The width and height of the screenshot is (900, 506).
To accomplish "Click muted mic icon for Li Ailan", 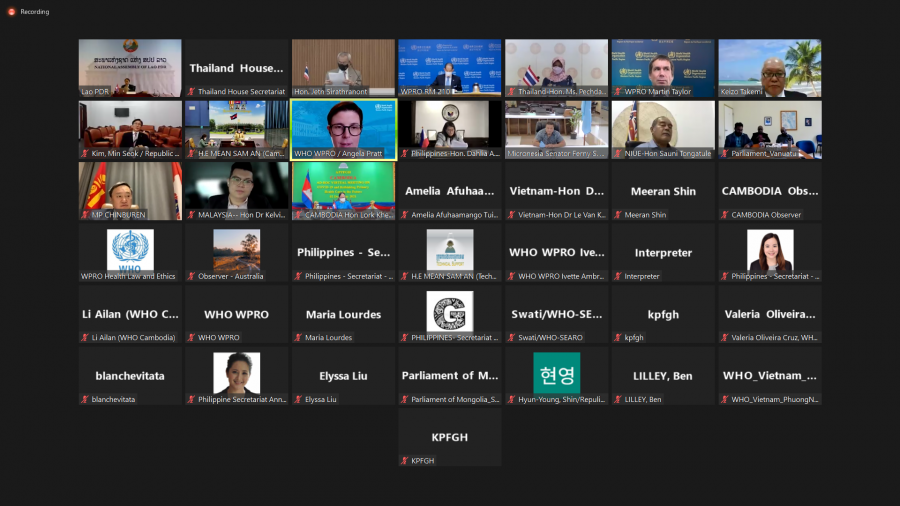I will coord(85,338).
